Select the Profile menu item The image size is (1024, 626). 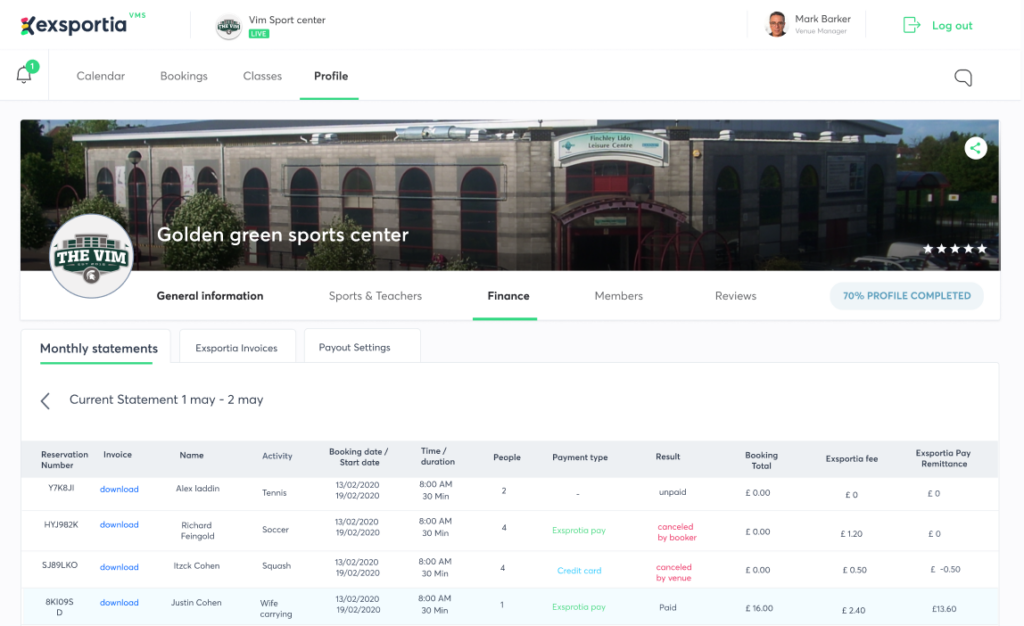click(330, 76)
